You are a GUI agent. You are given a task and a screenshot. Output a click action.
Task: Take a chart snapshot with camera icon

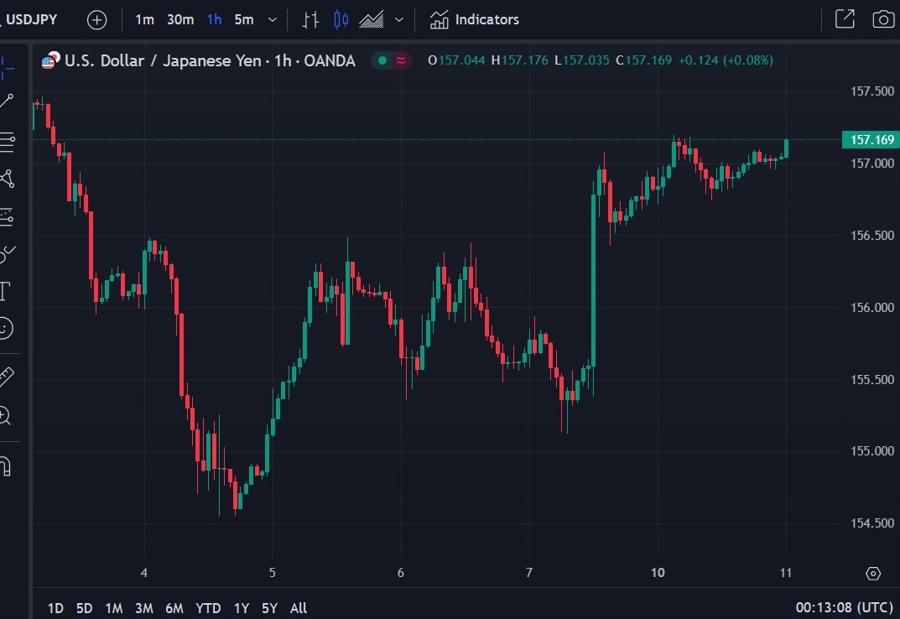(x=882, y=19)
